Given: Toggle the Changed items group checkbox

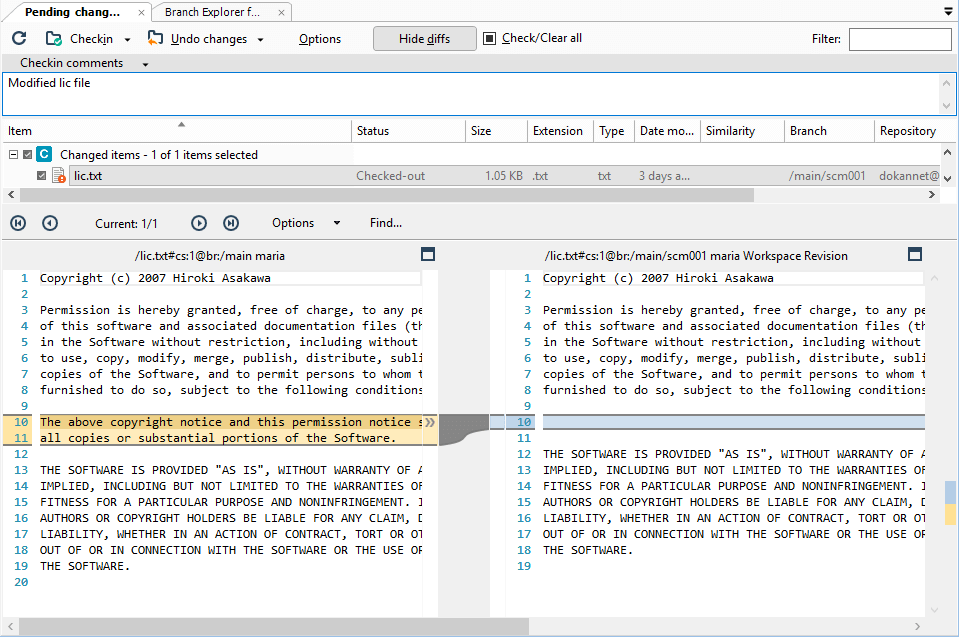Looking at the screenshot, I should click(x=28, y=155).
